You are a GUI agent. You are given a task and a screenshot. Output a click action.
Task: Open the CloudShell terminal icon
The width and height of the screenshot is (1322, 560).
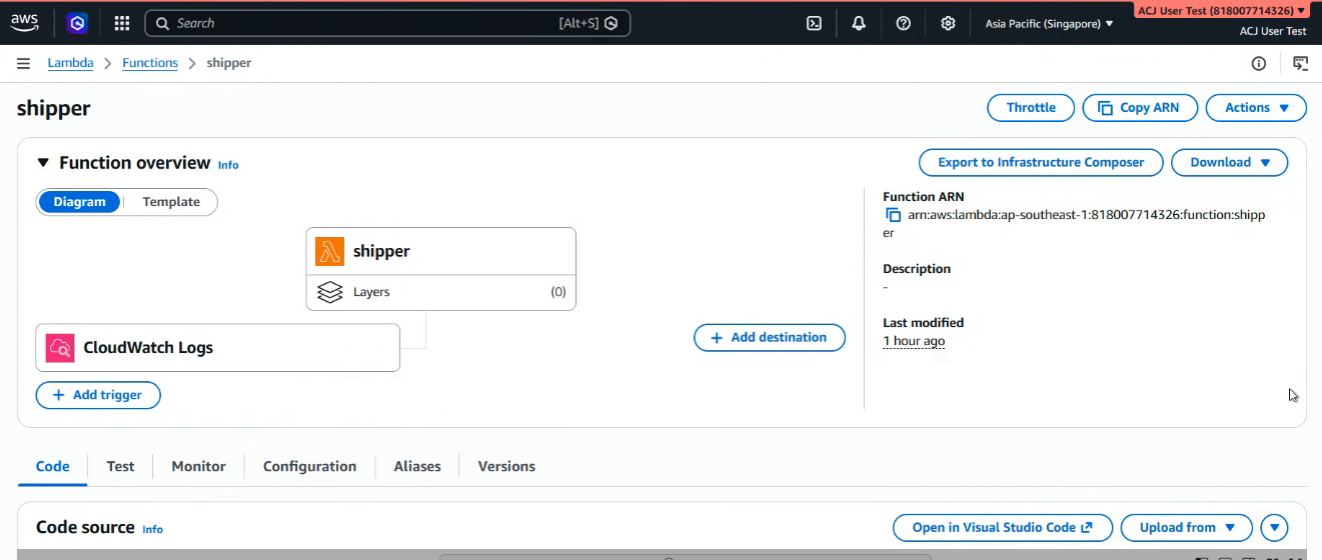click(x=814, y=23)
